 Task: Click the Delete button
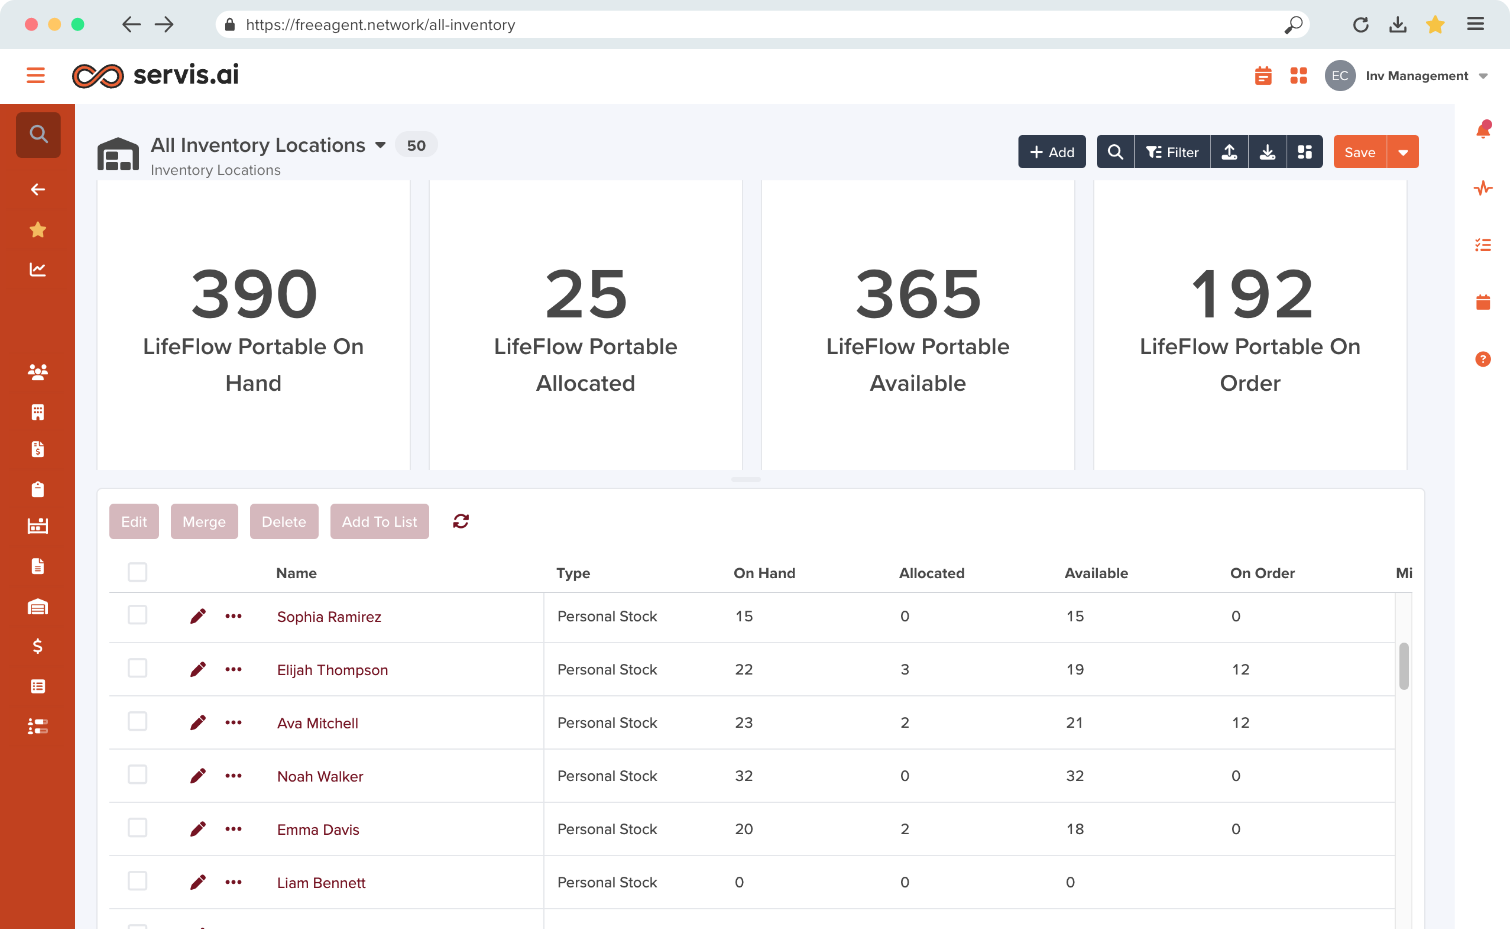(x=284, y=522)
